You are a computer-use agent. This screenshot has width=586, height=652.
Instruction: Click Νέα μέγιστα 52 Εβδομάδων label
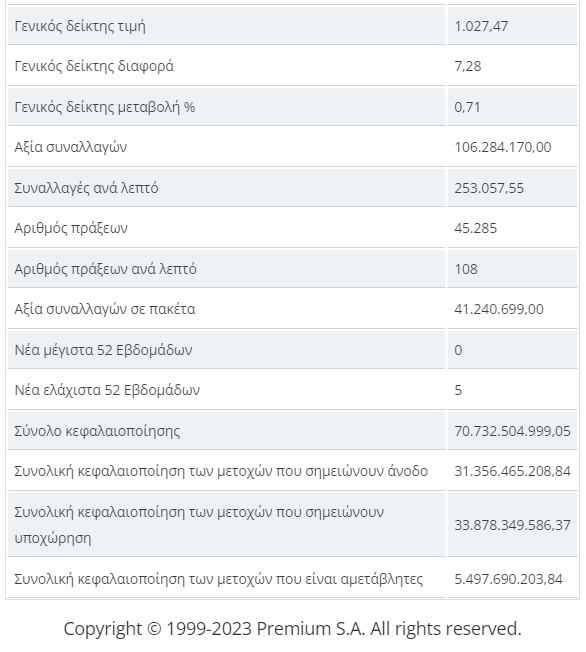tap(103, 350)
